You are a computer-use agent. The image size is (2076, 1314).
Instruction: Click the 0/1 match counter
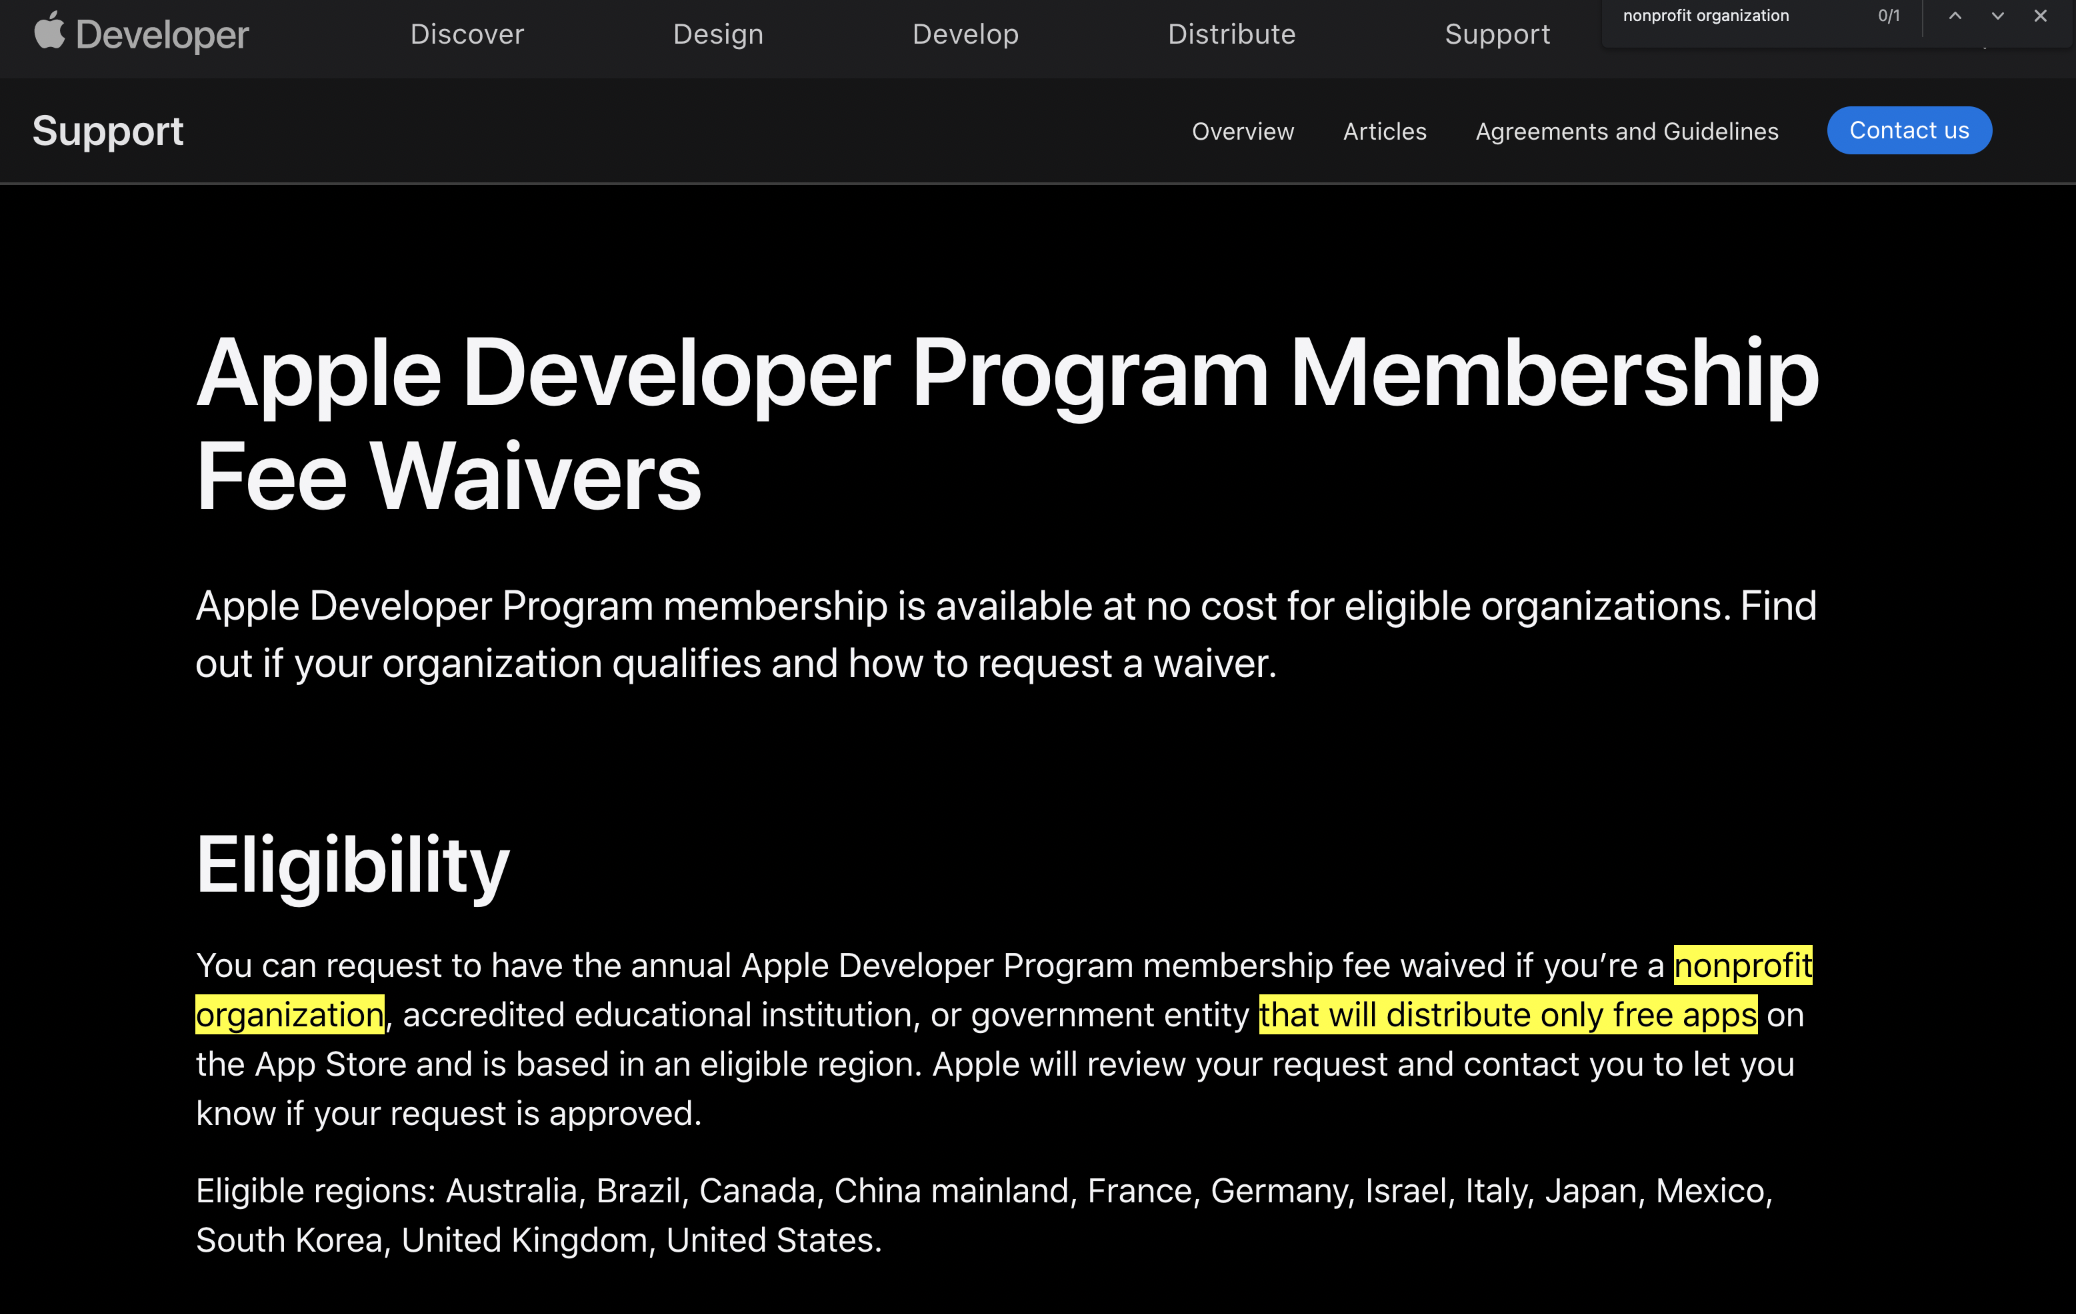tap(1888, 16)
